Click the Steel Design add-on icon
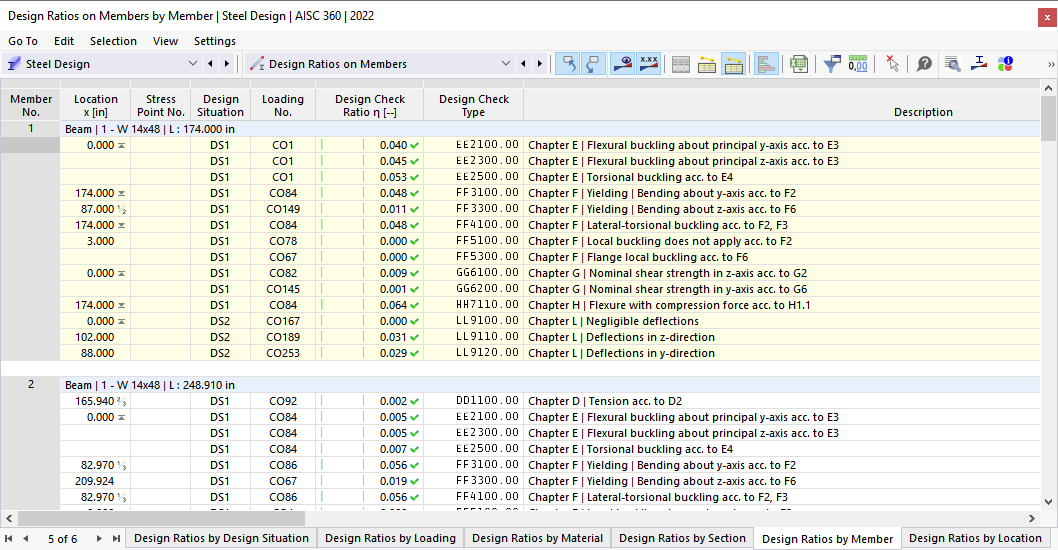Viewport: 1058px width, 550px height. click(13, 64)
